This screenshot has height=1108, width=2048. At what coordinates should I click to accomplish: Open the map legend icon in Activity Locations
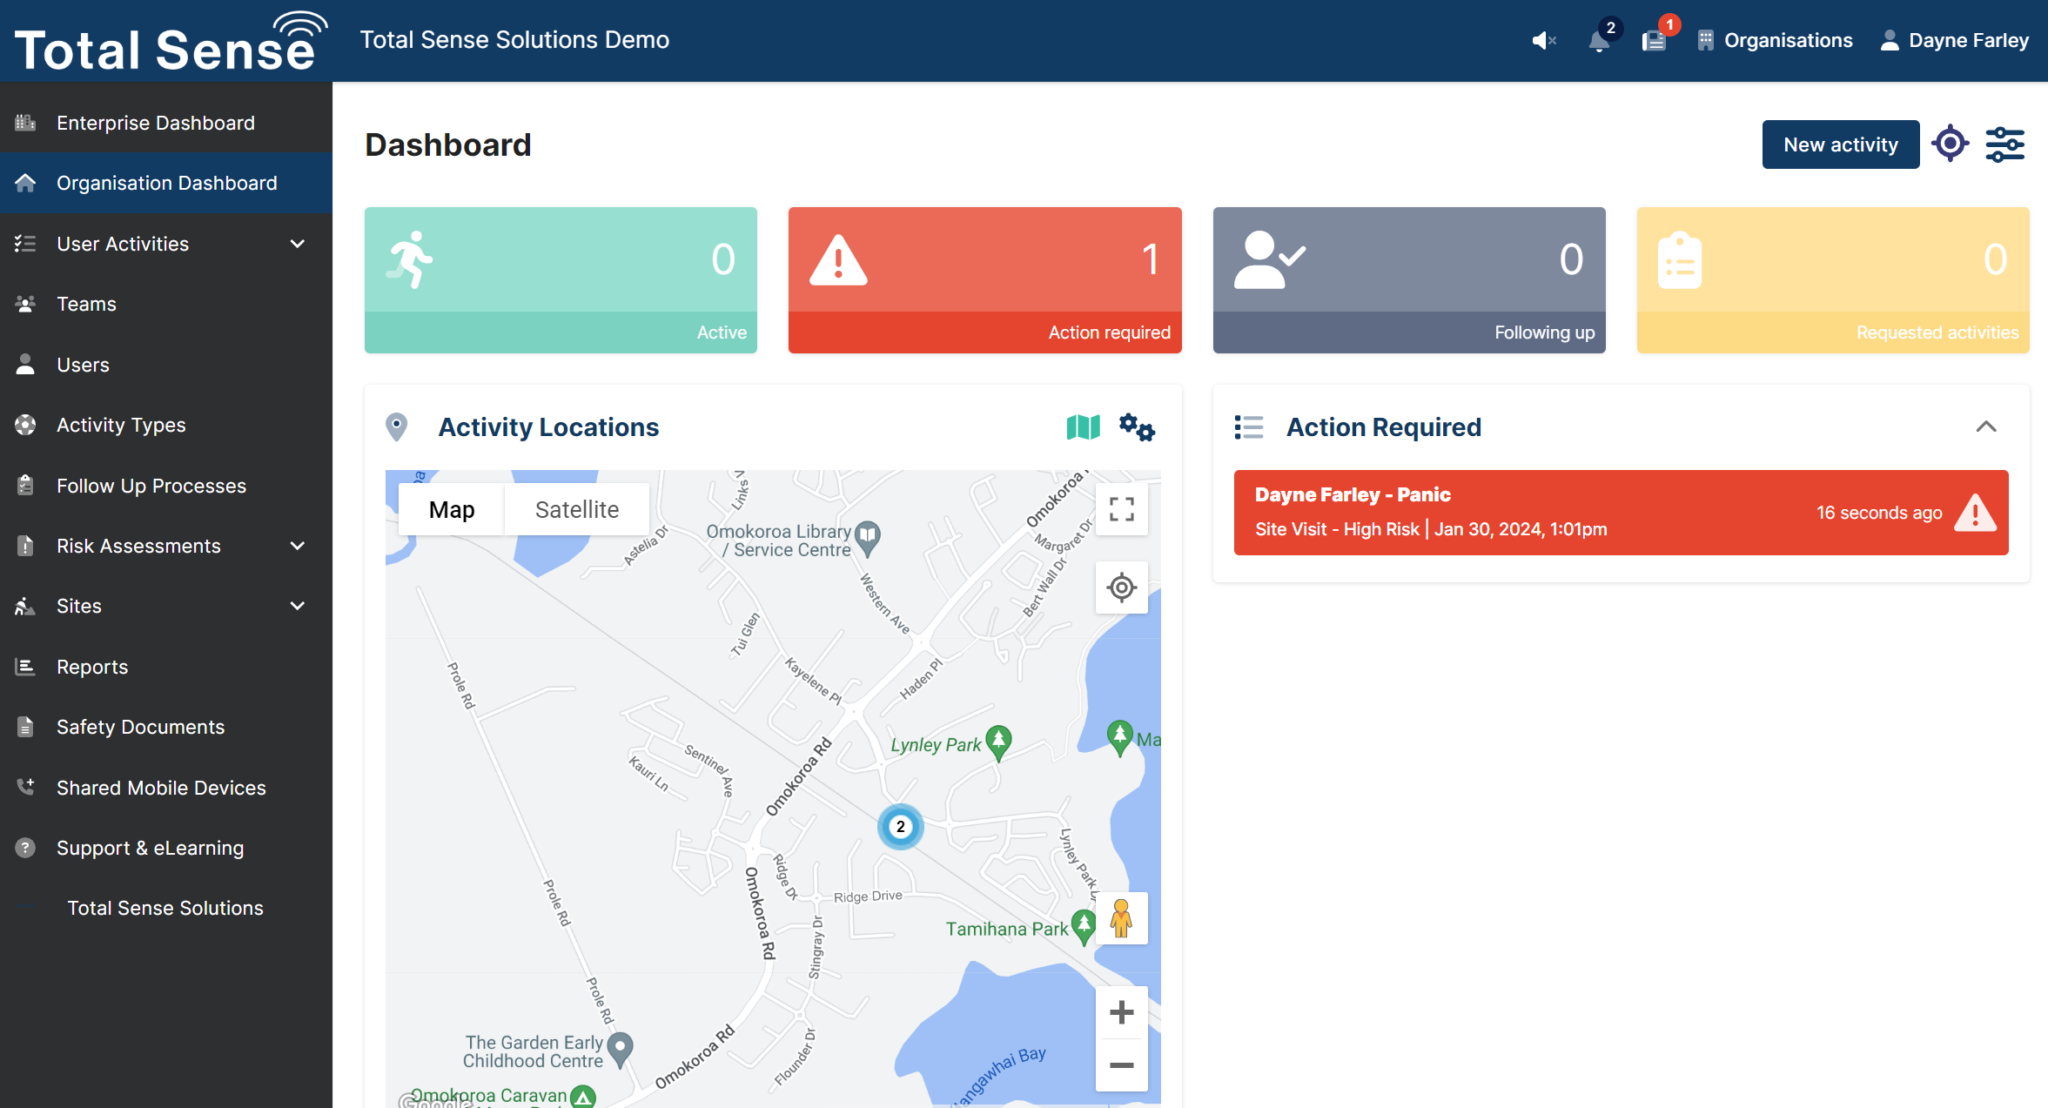(1083, 427)
